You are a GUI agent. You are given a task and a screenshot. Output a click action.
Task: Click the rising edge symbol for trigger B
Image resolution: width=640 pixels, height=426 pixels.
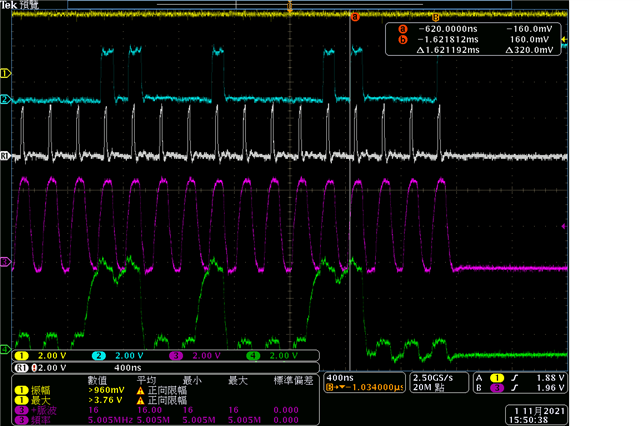pos(515,388)
